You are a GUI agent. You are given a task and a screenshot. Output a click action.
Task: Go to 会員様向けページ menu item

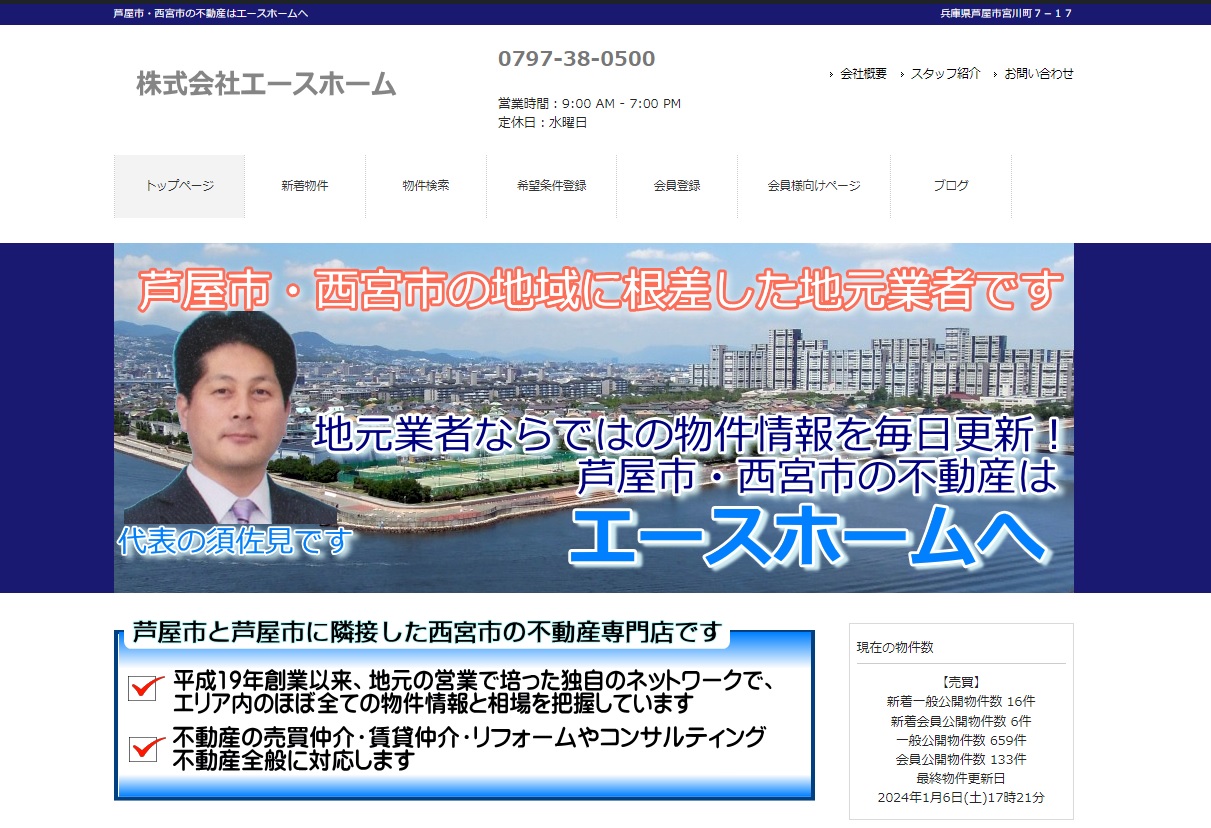click(814, 186)
